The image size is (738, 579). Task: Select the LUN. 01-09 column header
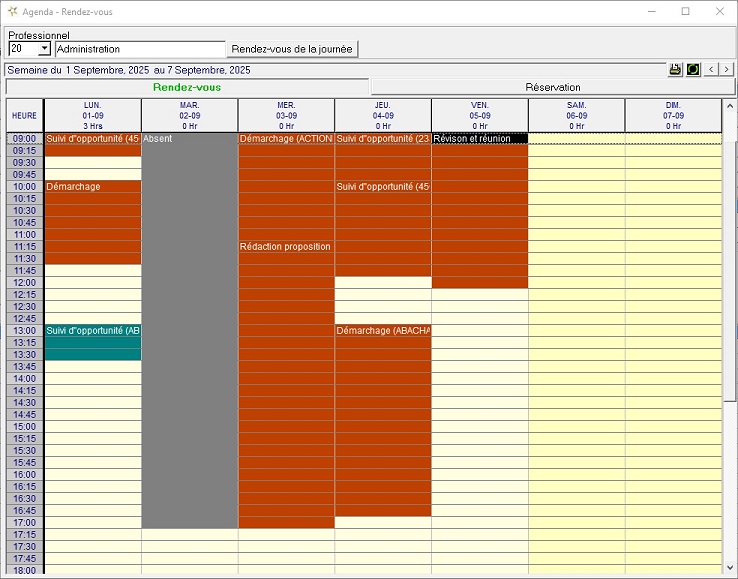(92, 115)
